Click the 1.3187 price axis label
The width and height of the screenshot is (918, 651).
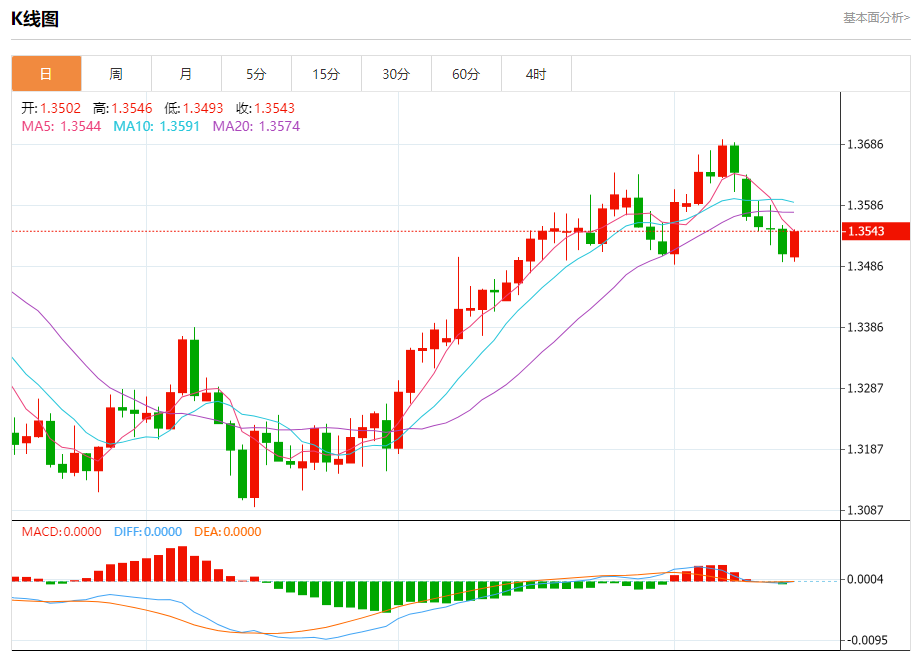pyautogui.click(x=865, y=449)
